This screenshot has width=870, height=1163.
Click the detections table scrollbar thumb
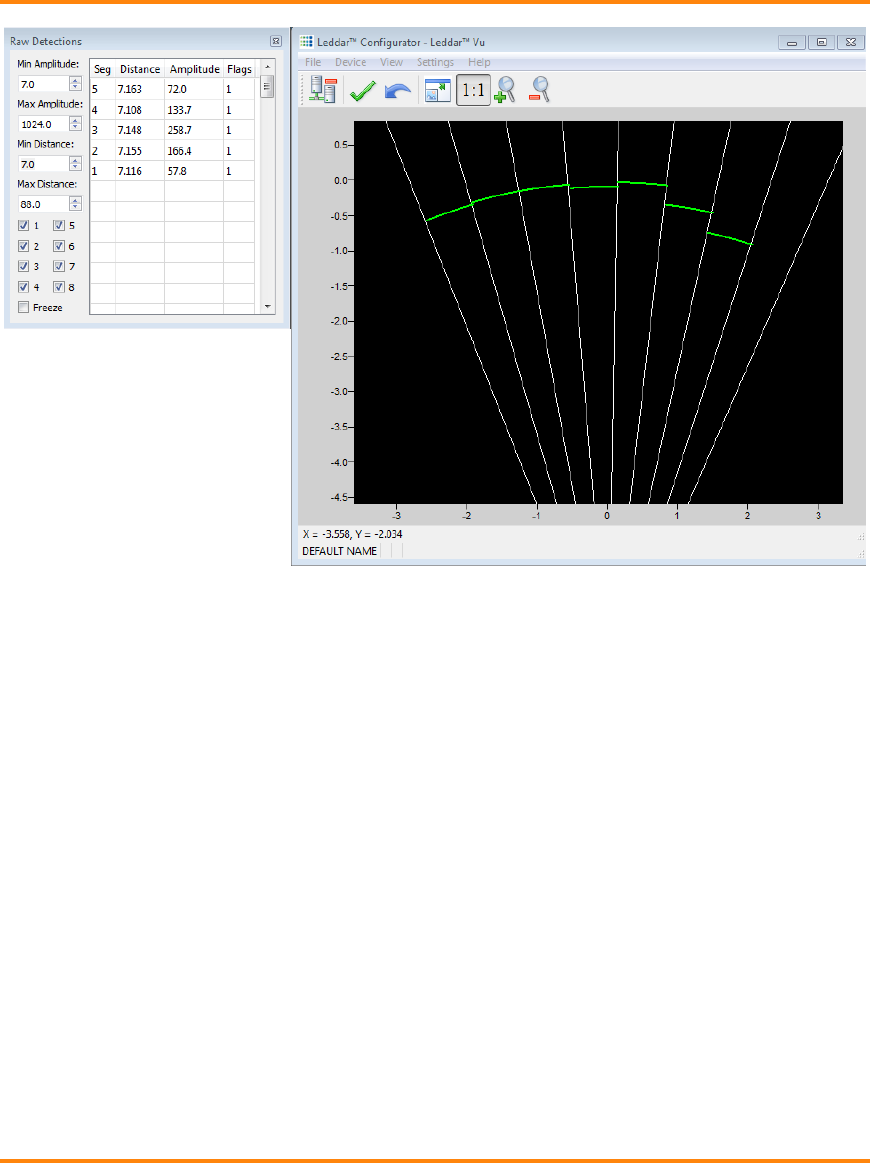point(268,86)
